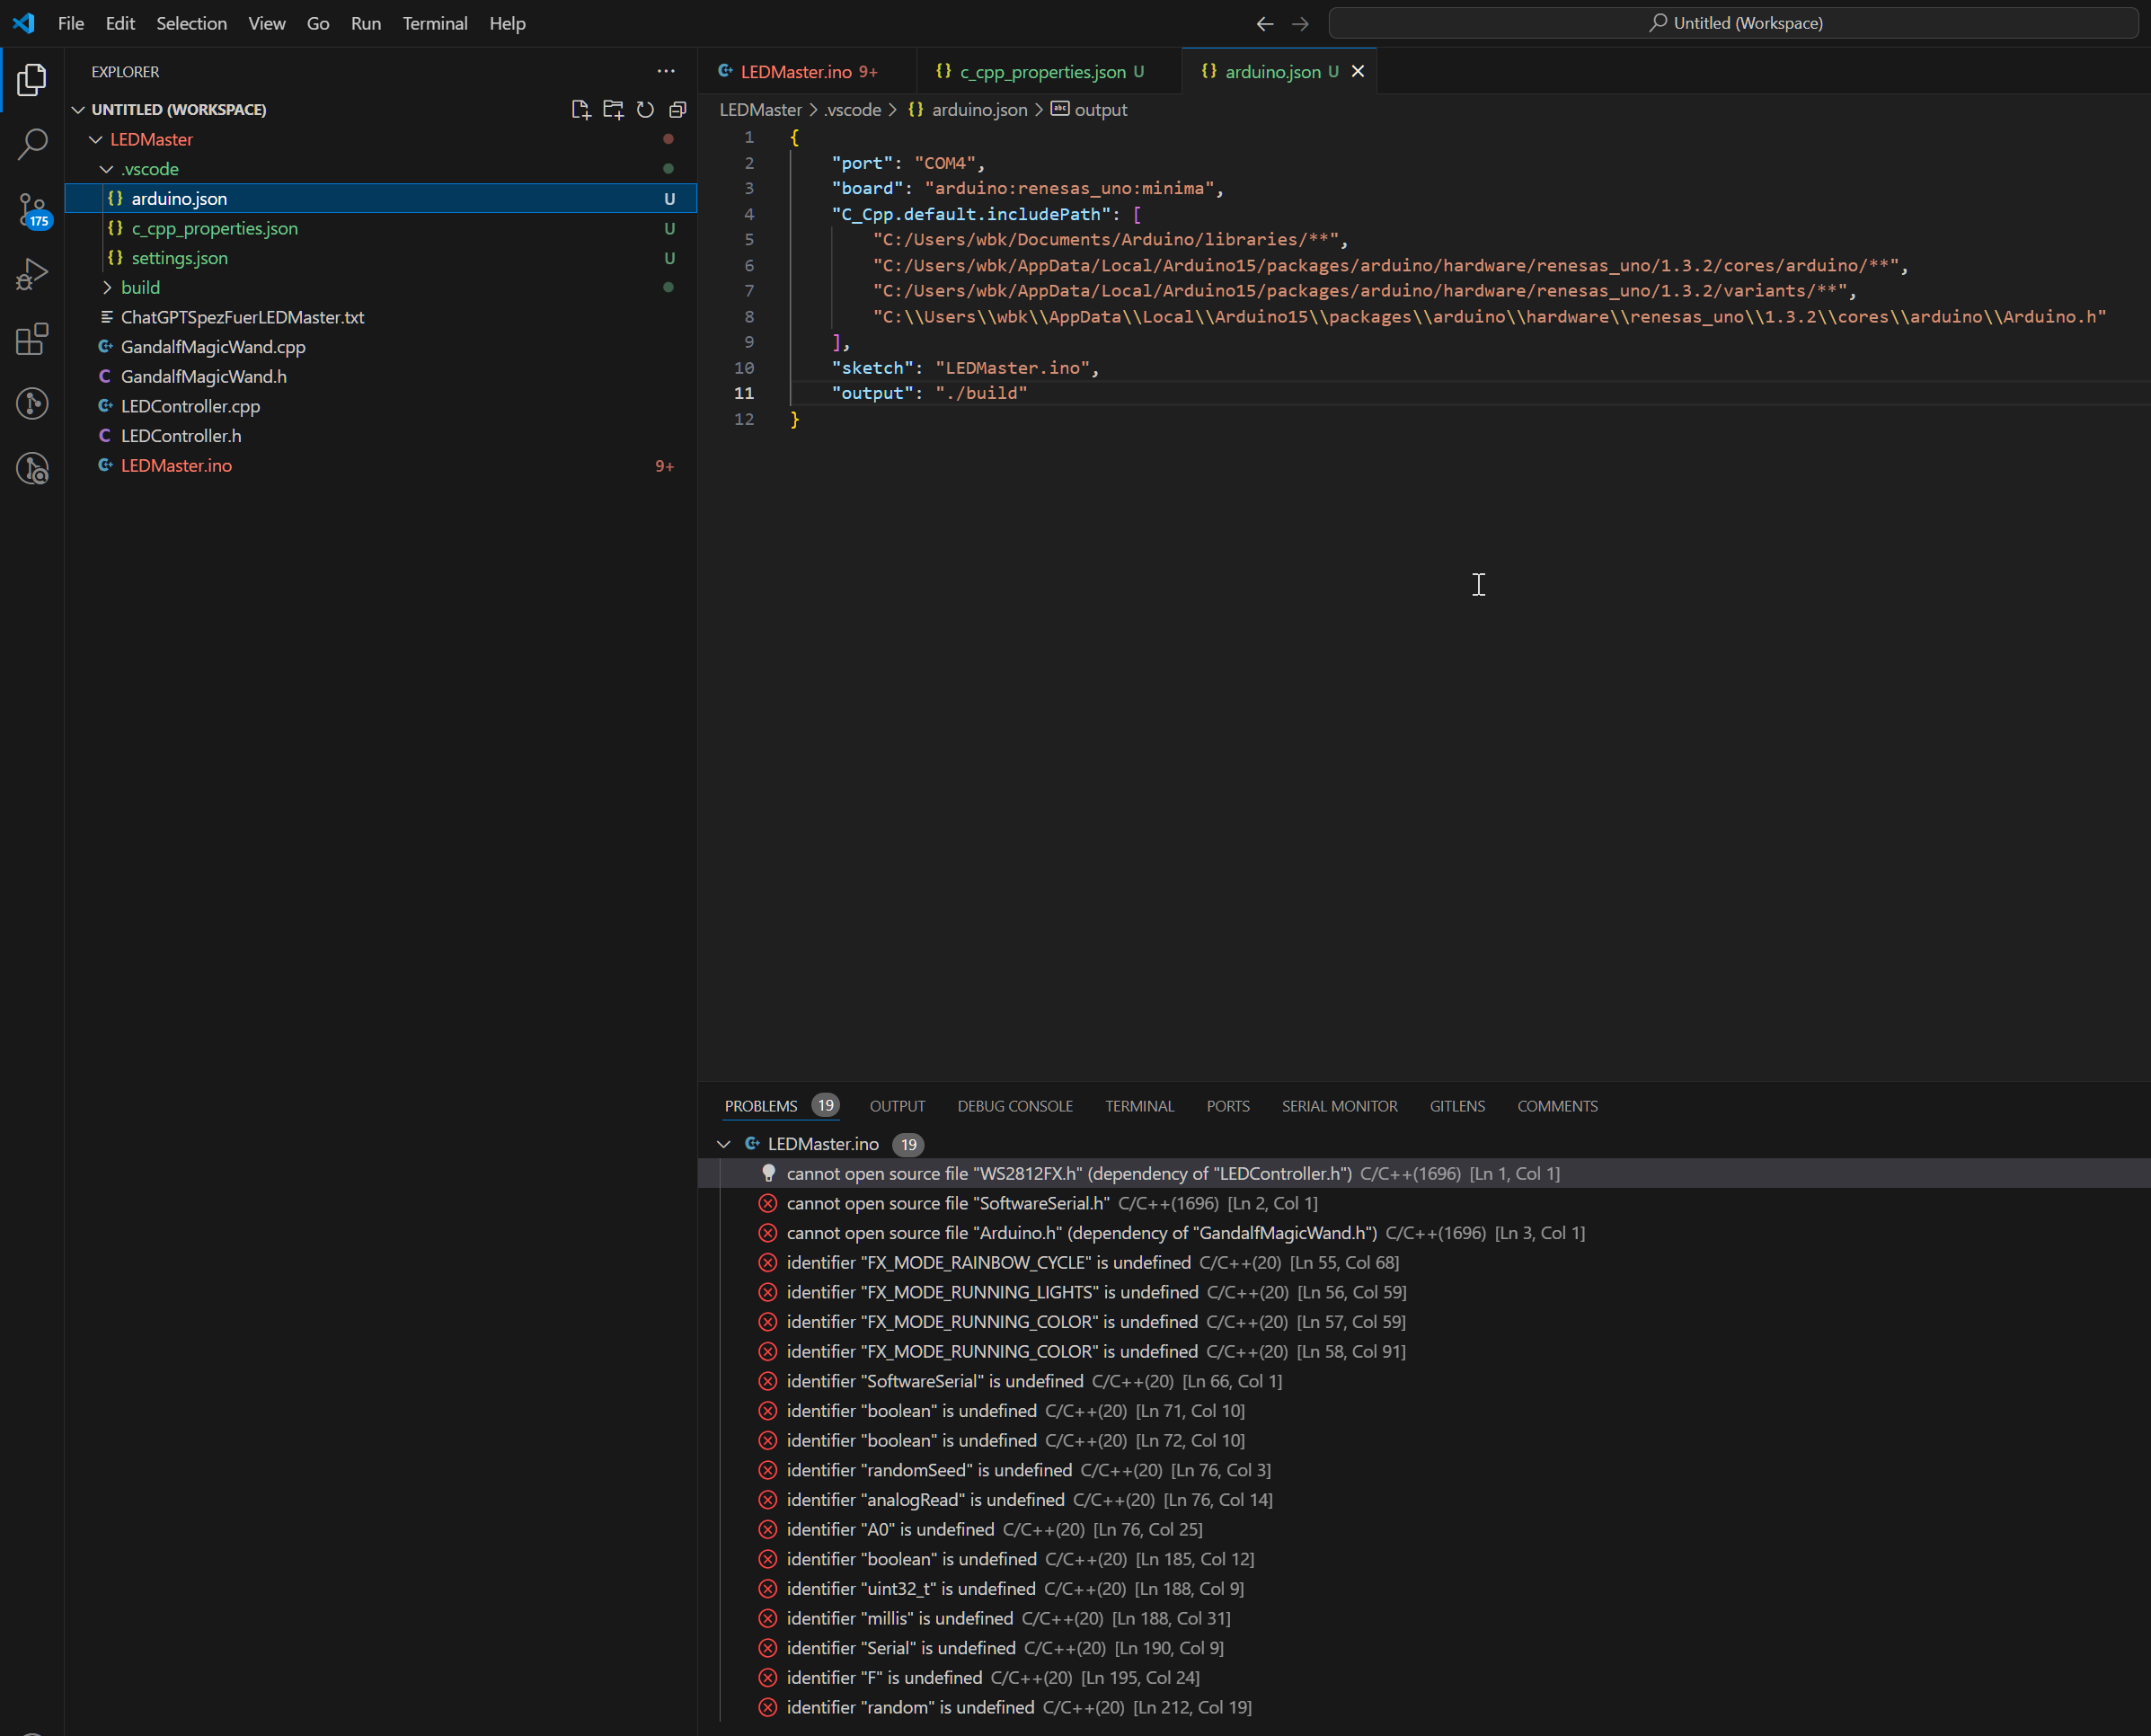Refresh the explorer file tree

point(645,110)
